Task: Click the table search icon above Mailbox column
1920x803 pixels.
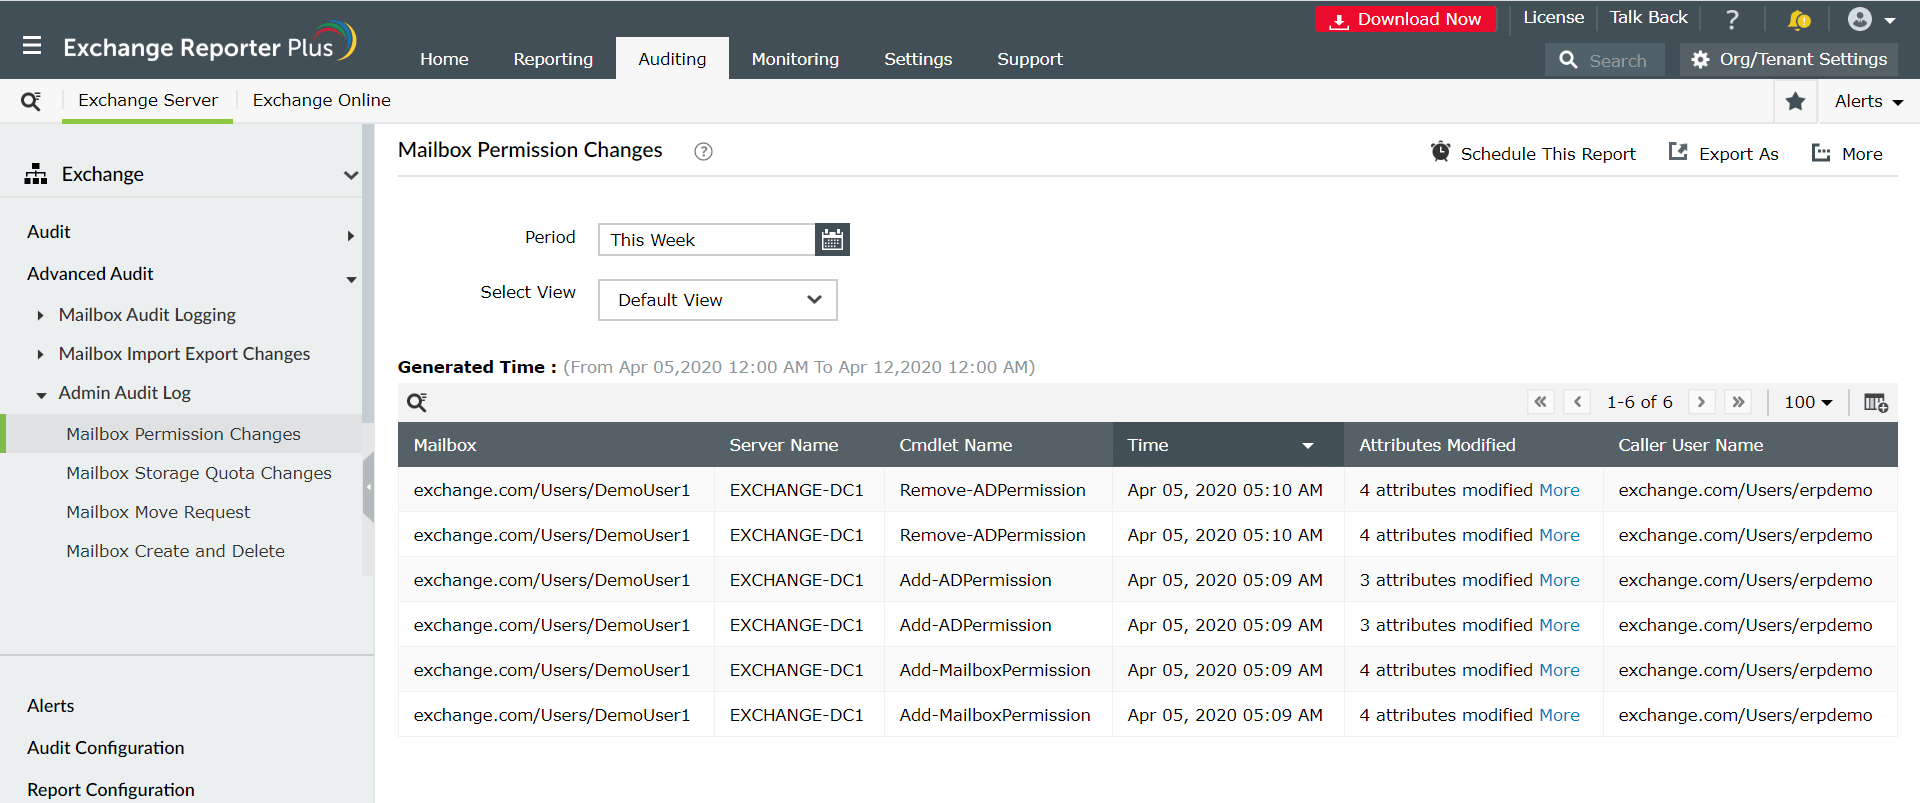Action: 417,403
